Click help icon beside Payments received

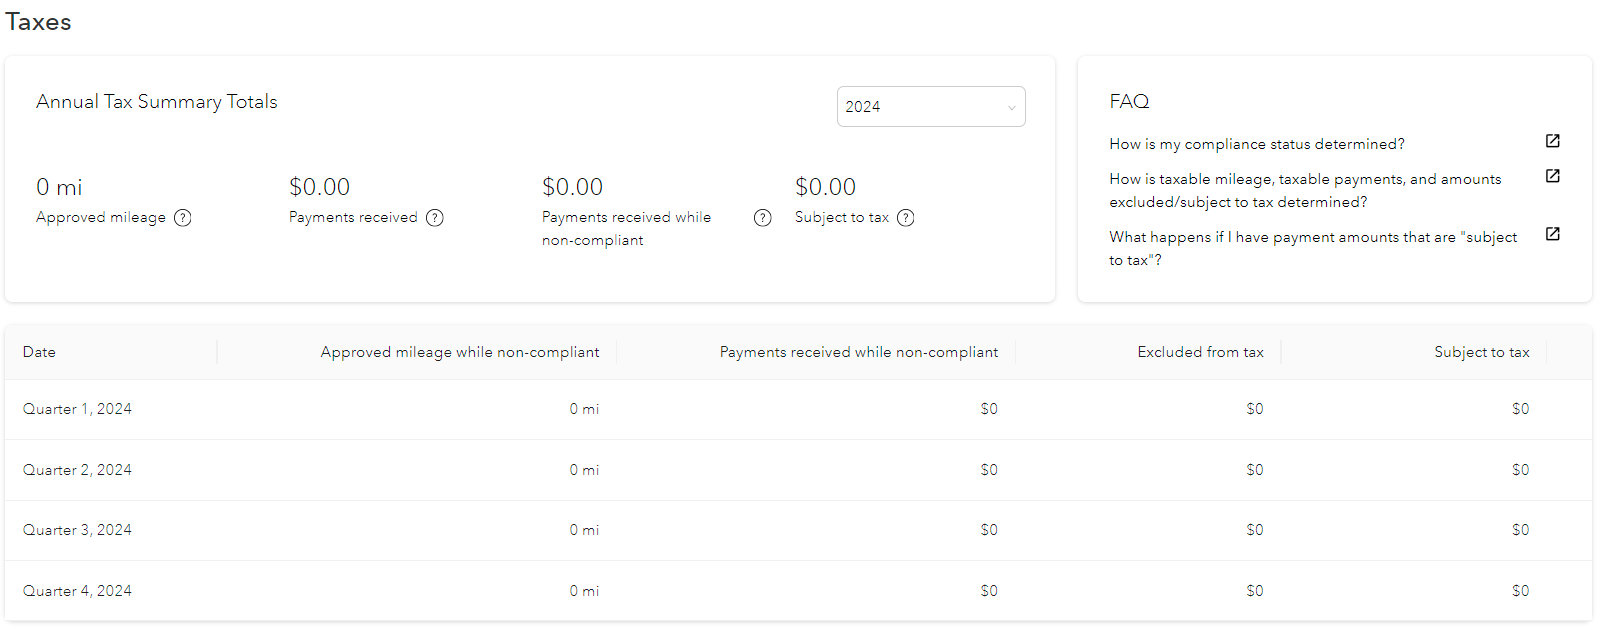[435, 218]
